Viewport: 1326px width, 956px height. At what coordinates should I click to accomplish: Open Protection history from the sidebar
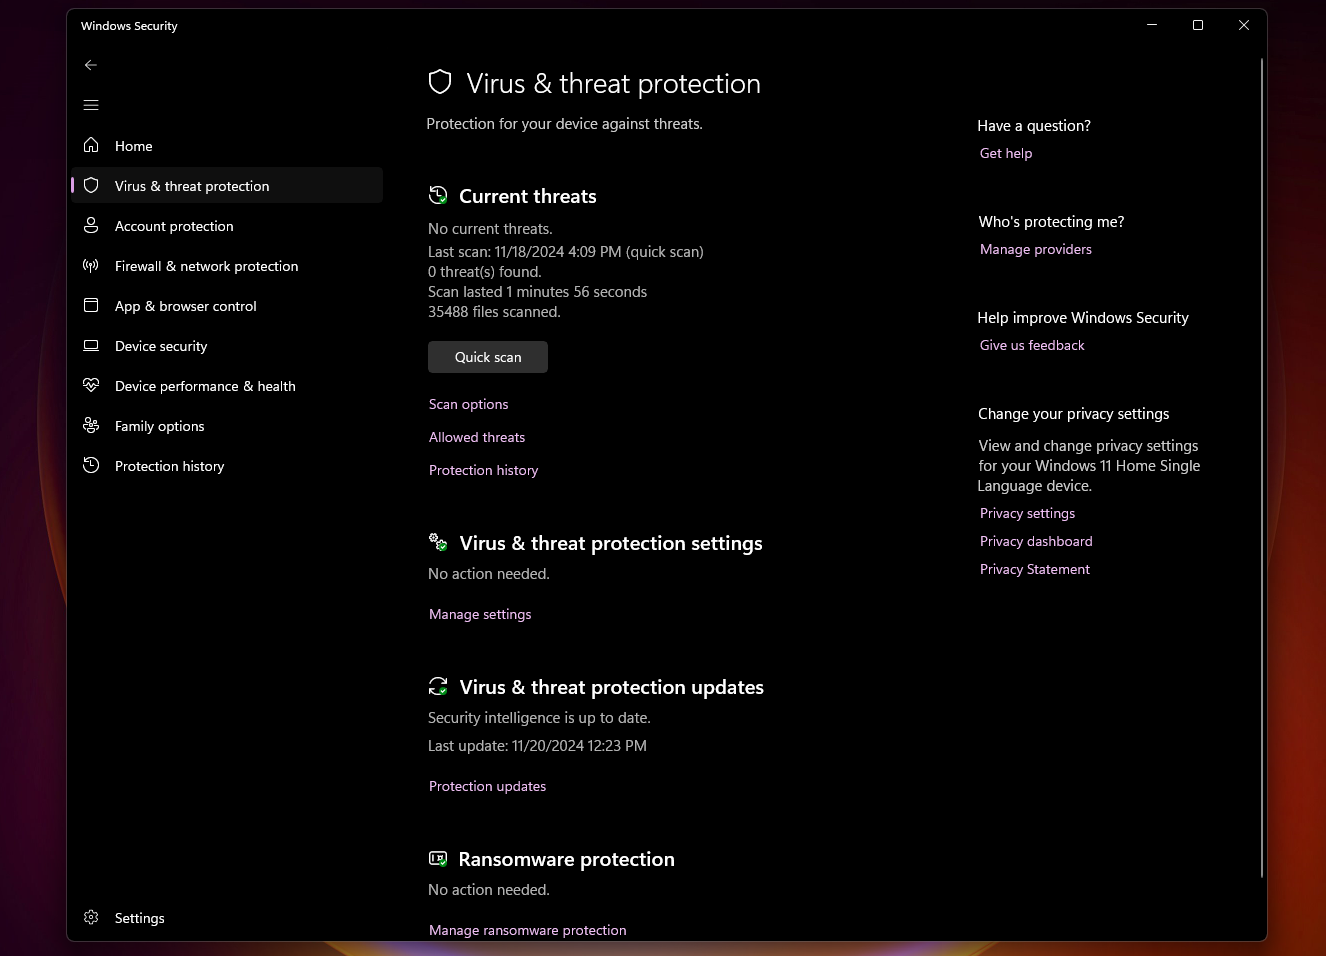[227, 466]
